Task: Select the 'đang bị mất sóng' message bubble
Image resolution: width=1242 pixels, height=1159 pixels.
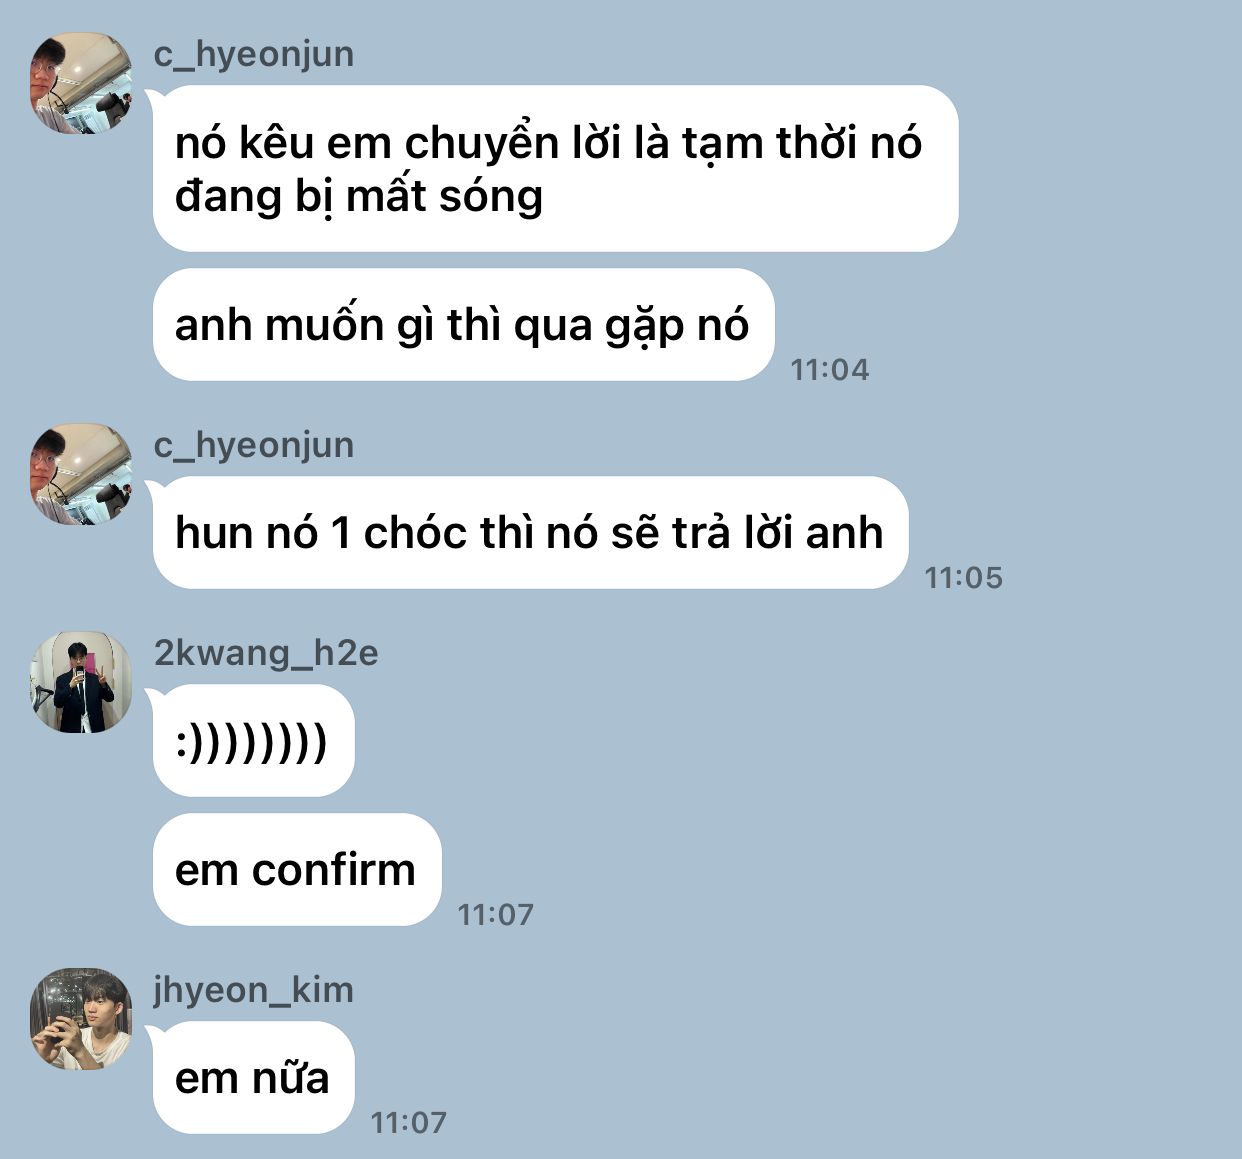Action: point(555,168)
